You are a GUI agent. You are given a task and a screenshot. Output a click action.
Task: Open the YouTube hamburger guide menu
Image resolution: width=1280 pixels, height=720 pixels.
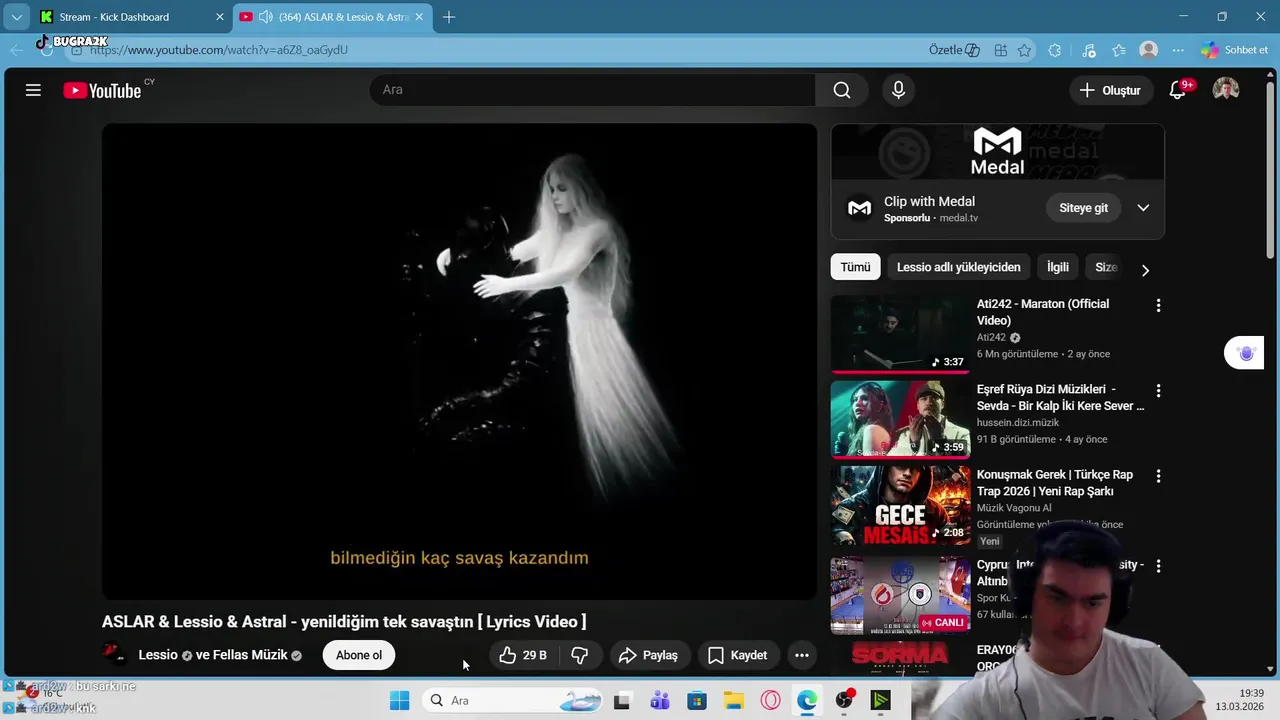click(x=33, y=90)
